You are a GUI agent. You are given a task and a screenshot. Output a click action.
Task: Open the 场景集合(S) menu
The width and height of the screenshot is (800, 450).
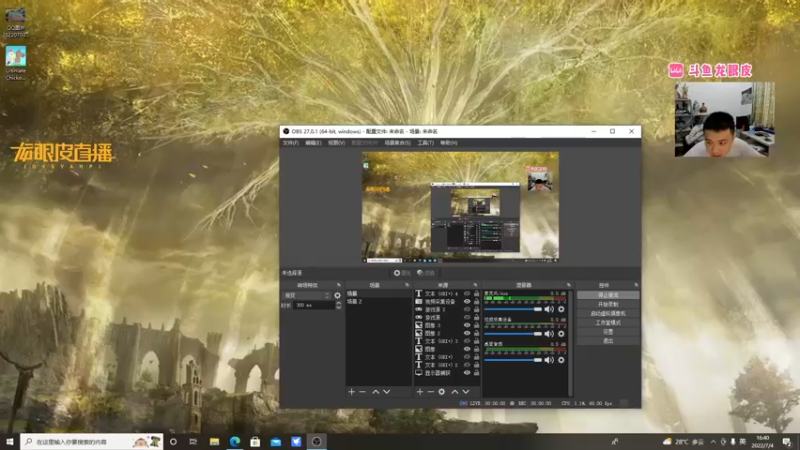(x=397, y=143)
